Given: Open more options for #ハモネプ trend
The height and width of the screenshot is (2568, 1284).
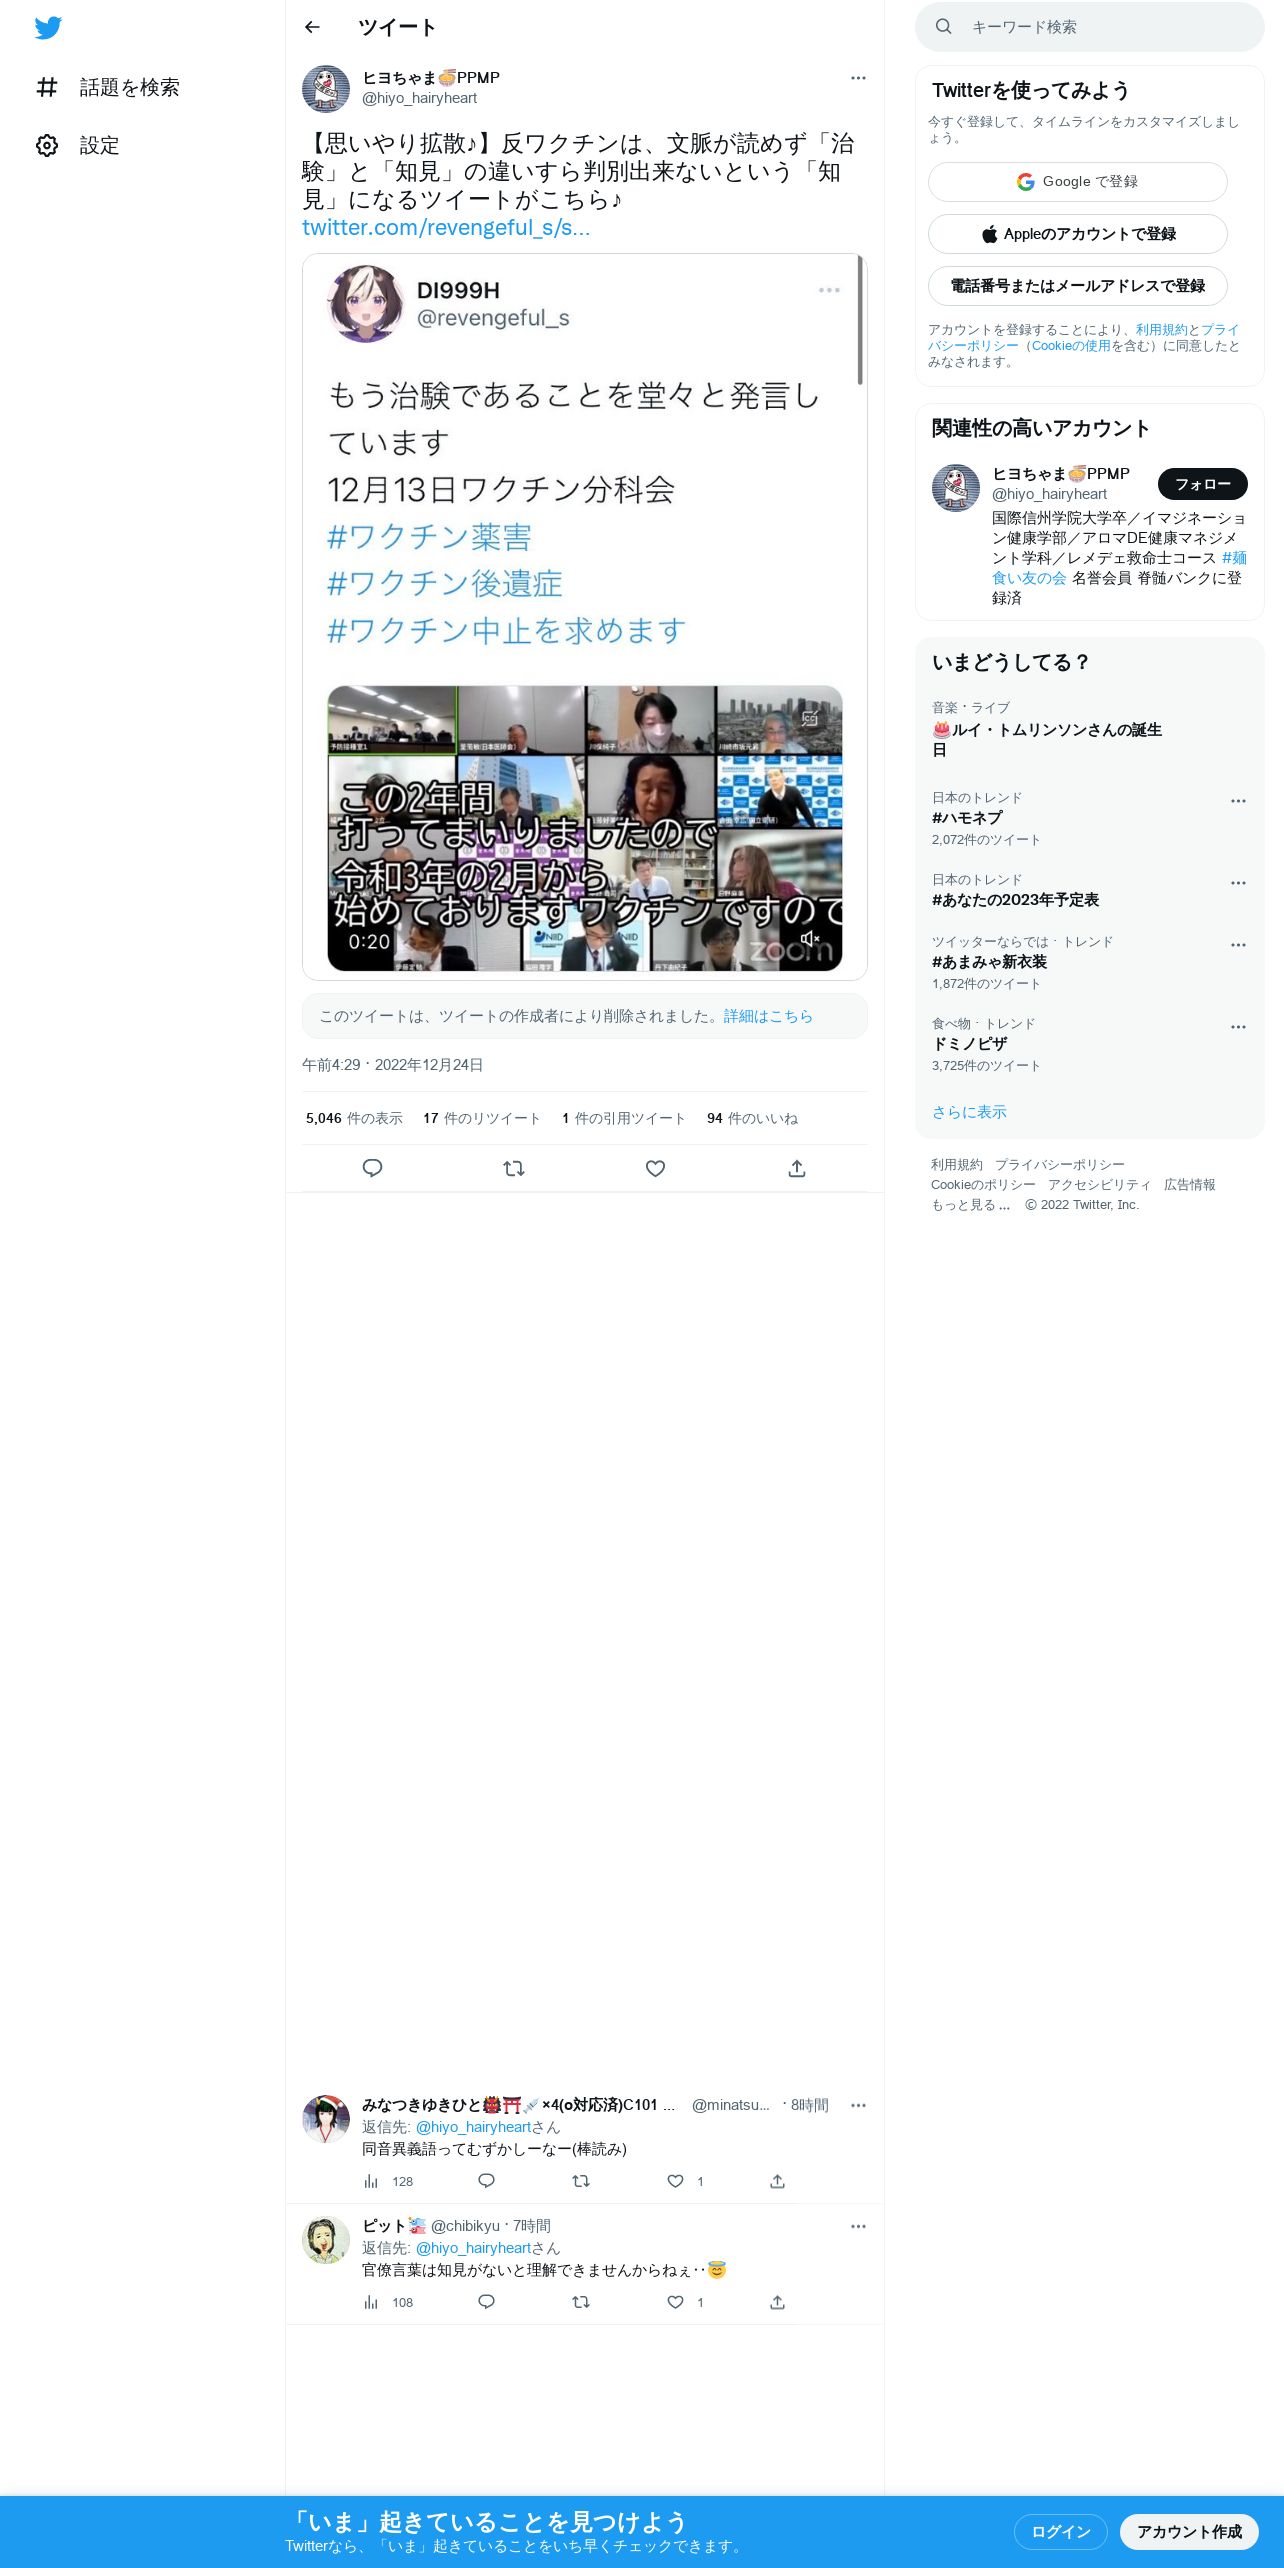Looking at the screenshot, I should [1238, 801].
